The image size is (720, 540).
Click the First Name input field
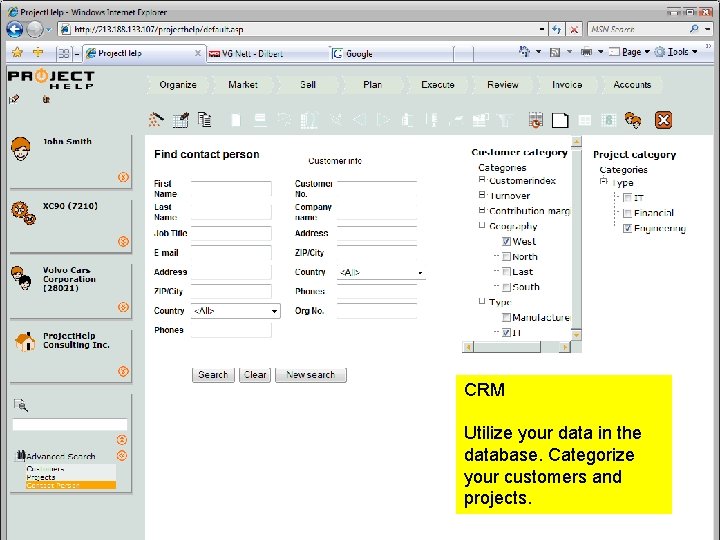(231, 189)
